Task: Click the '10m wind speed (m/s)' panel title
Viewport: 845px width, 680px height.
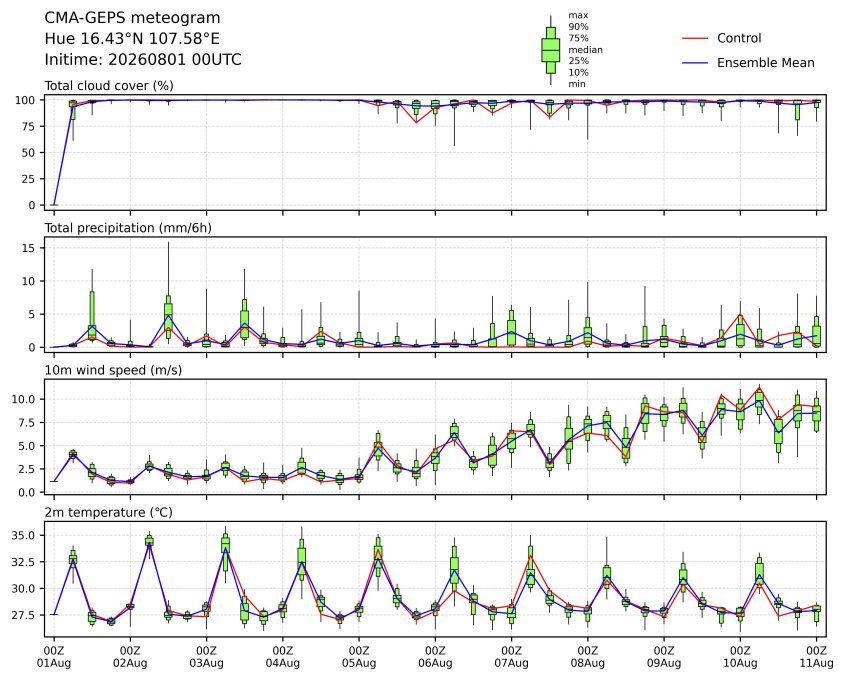Action: pyautogui.click(x=113, y=370)
